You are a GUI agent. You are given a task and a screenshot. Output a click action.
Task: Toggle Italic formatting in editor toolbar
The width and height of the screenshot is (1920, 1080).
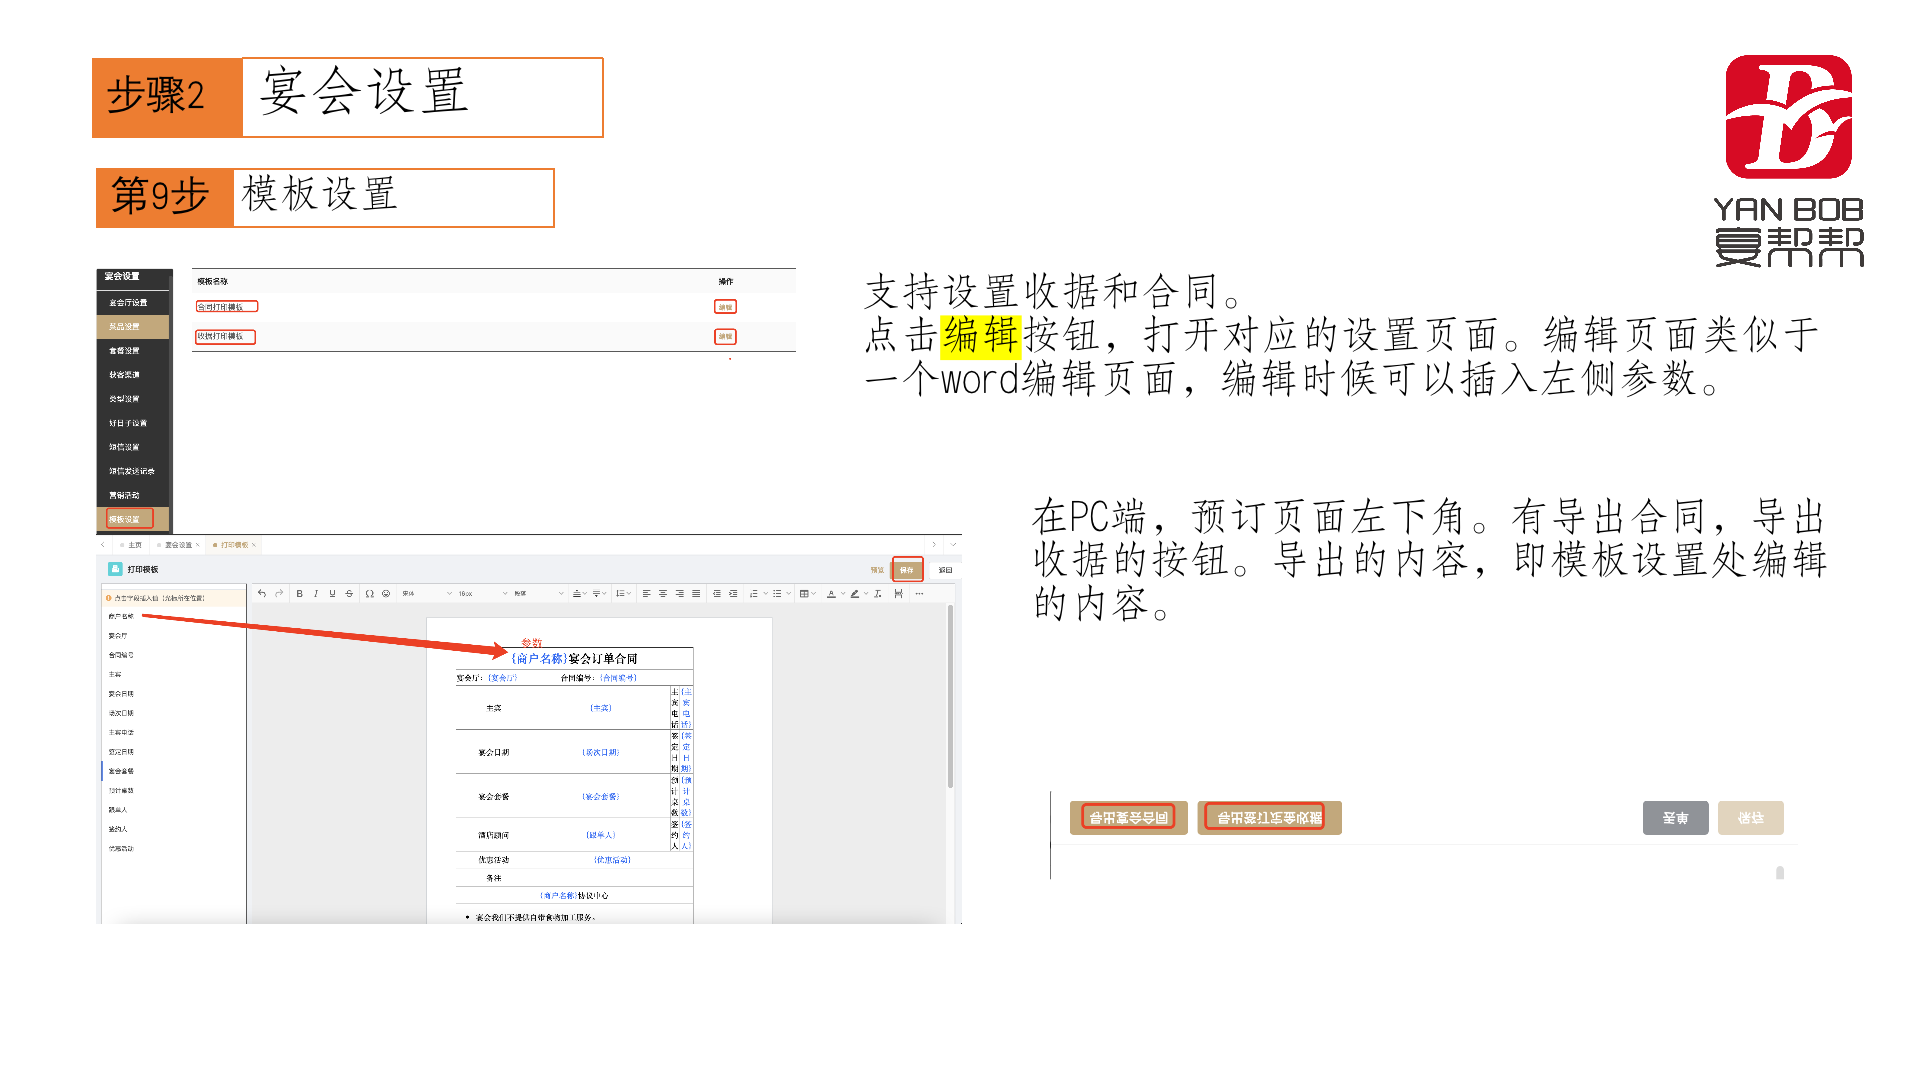(x=316, y=593)
